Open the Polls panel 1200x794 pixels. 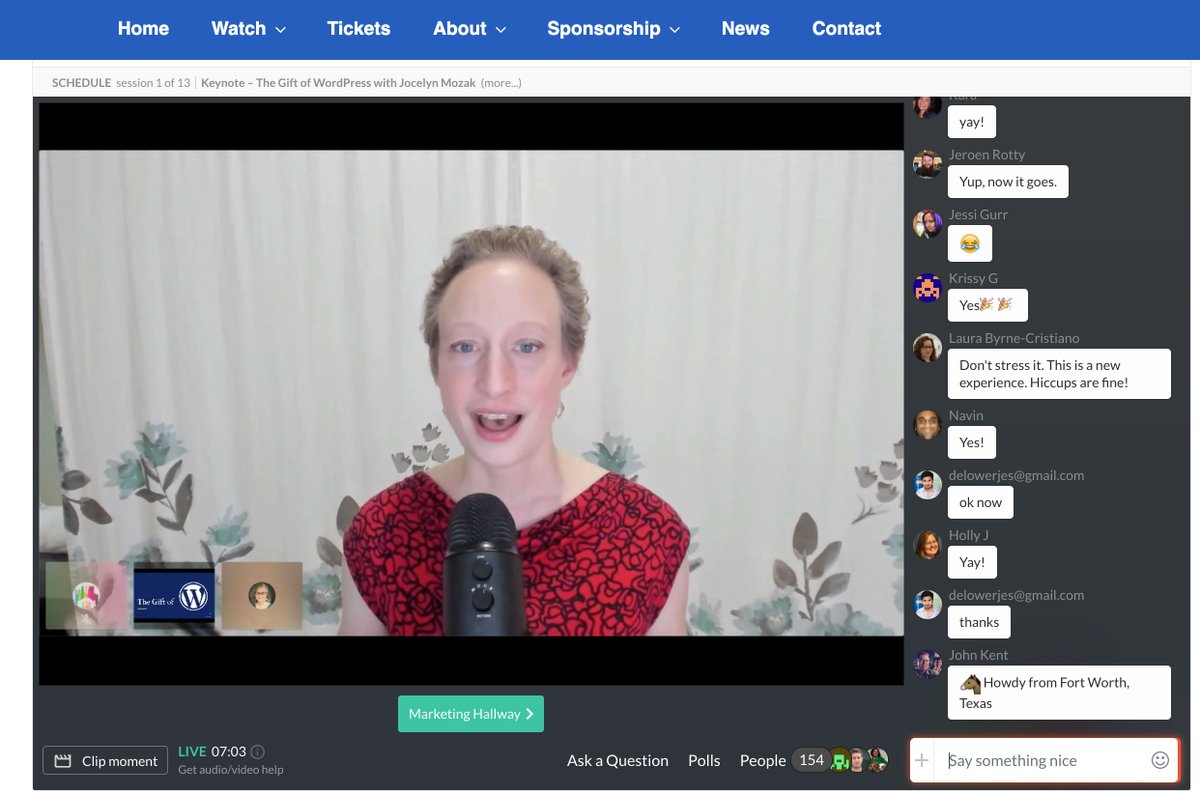pyautogui.click(x=704, y=761)
